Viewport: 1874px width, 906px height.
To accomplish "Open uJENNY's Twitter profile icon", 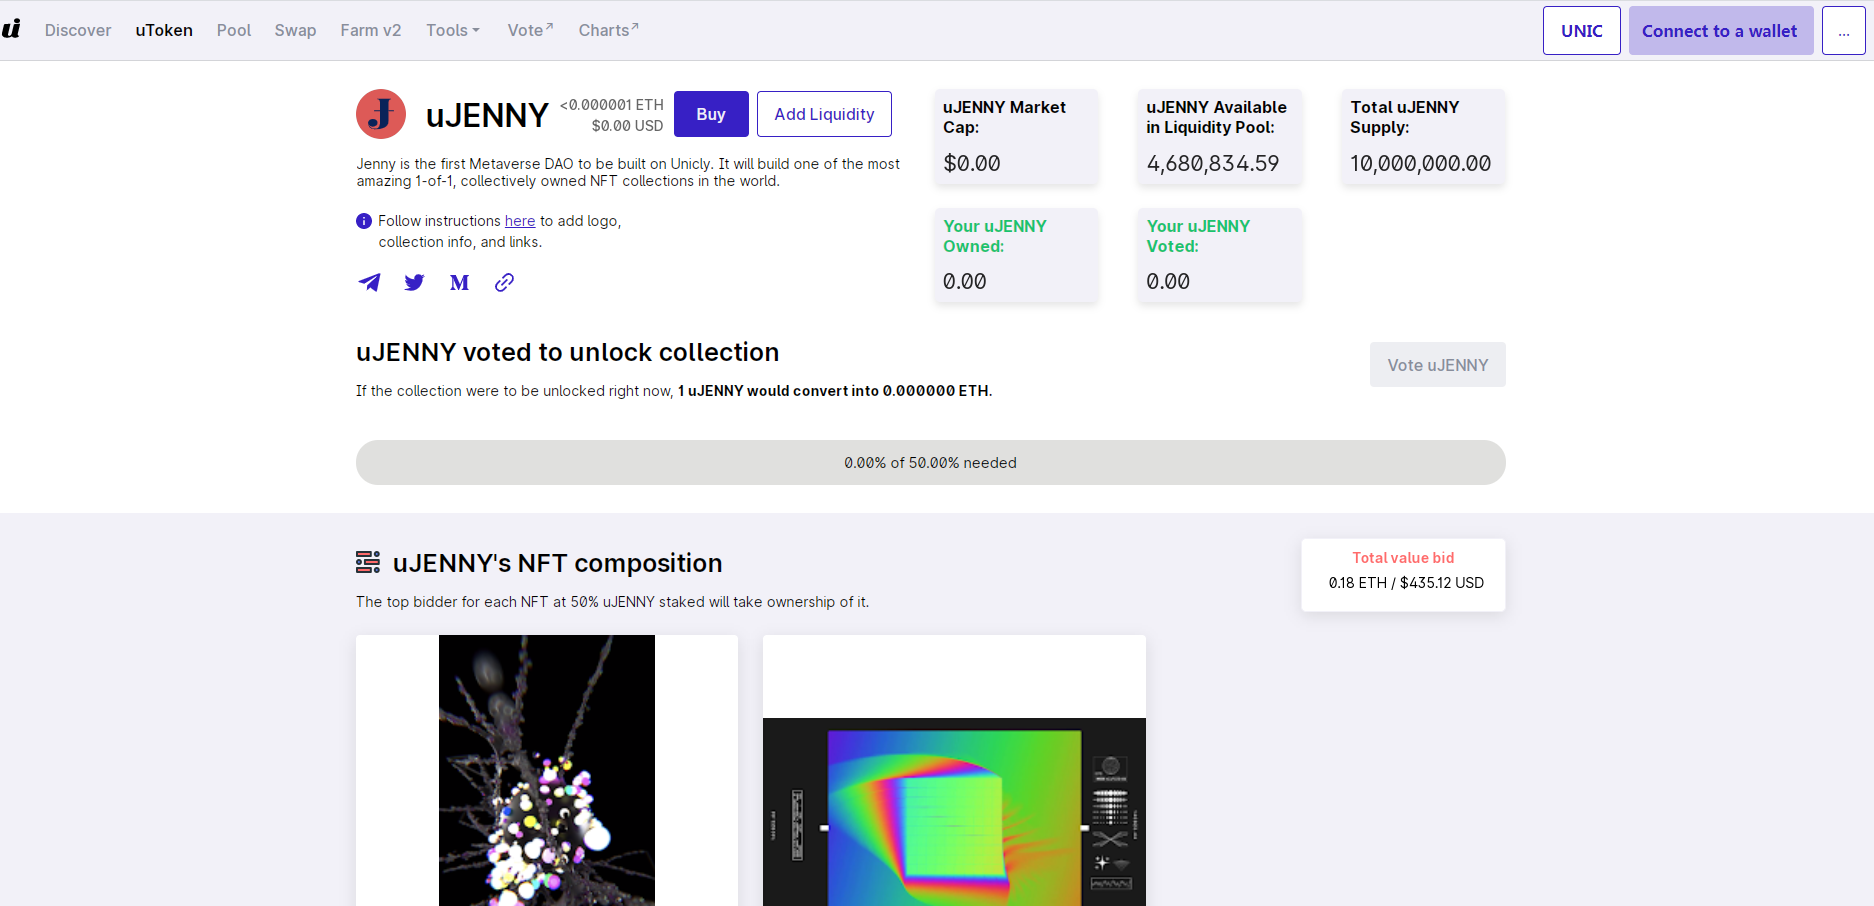I will tap(414, 283).
